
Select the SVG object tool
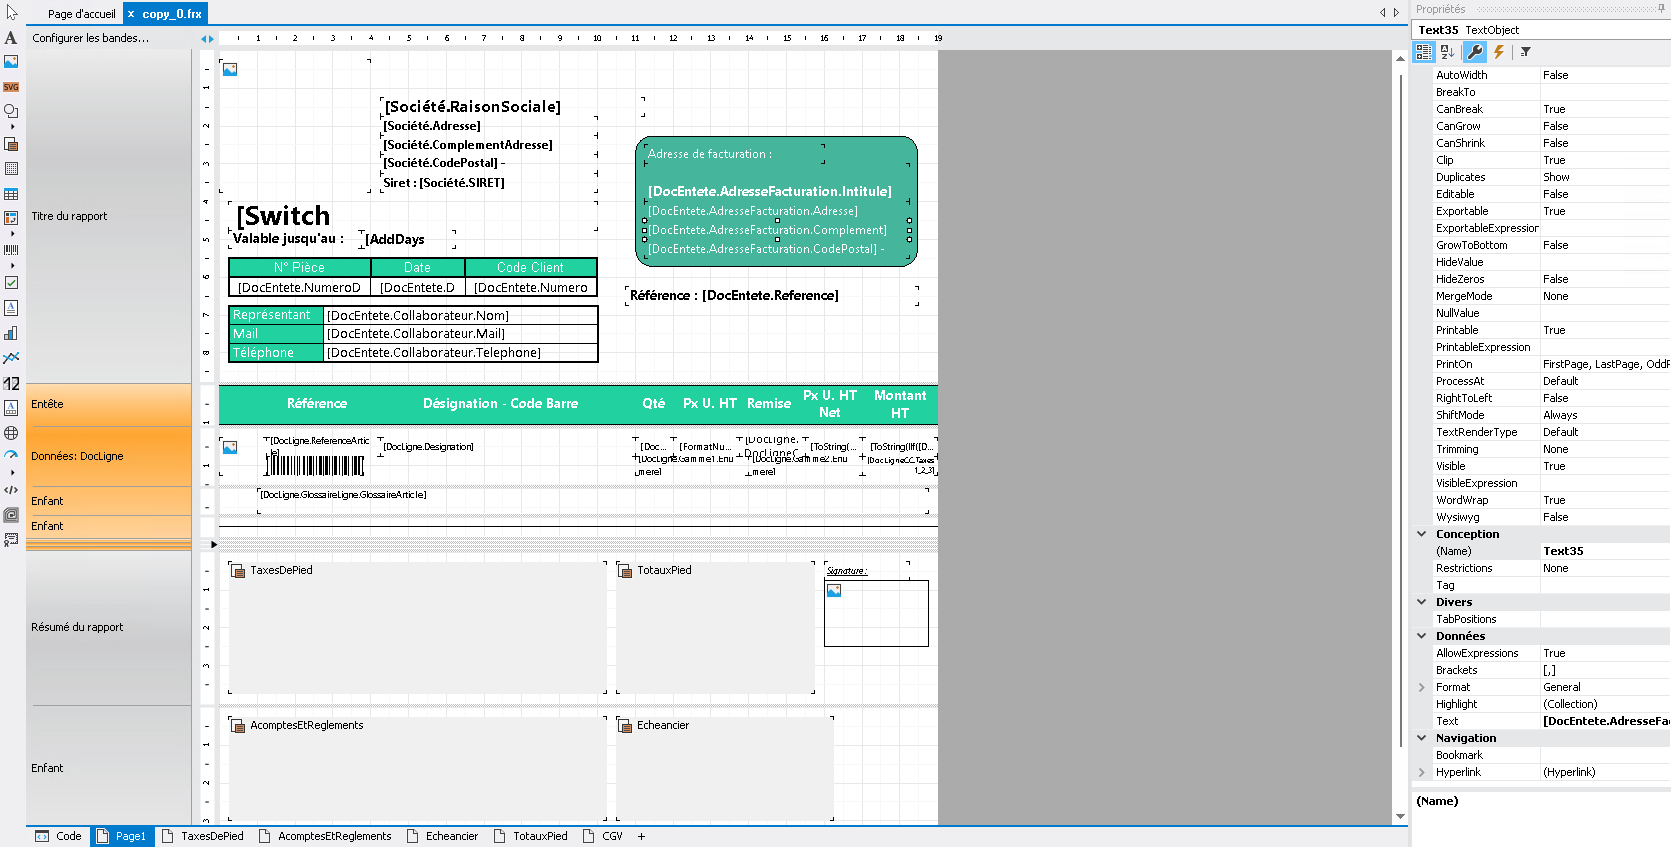coord(11,87)
